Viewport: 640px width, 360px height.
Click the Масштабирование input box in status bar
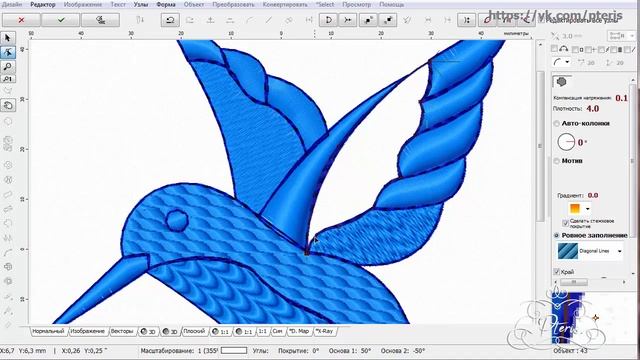tap(233, 351)
